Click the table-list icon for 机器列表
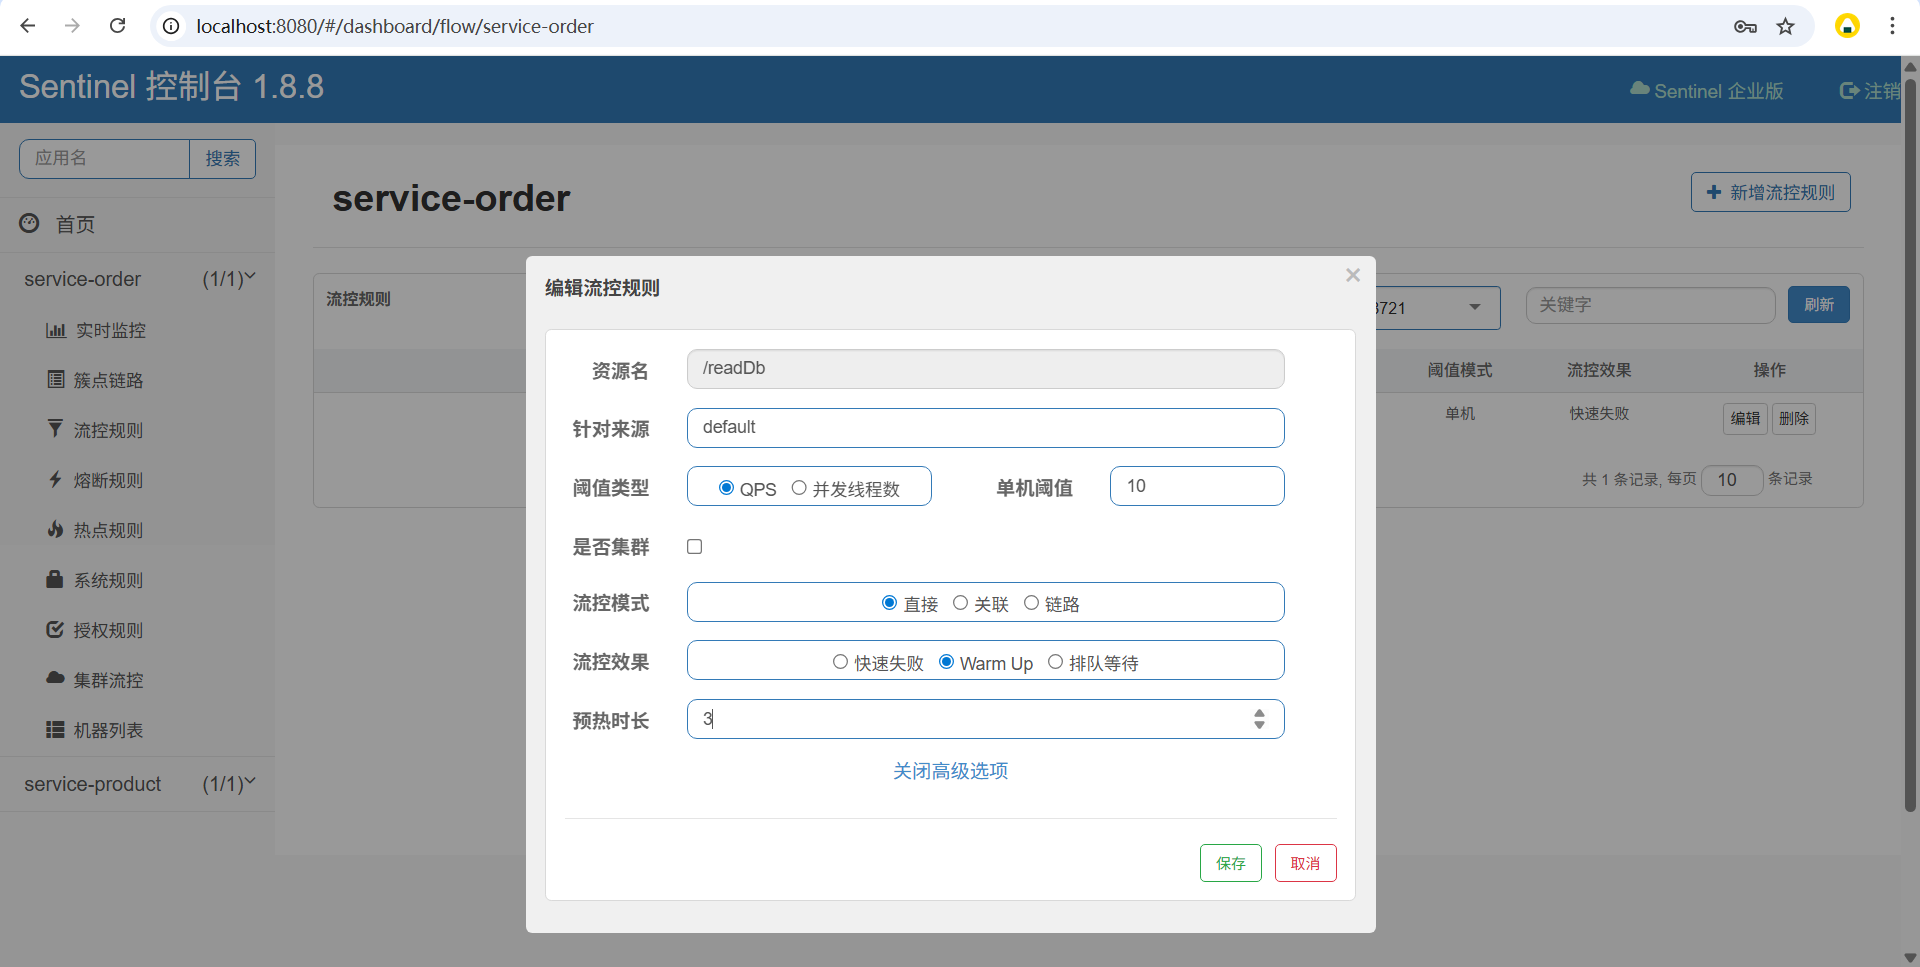Screen dimensions: 1920x967 click(x=56, y=730)
